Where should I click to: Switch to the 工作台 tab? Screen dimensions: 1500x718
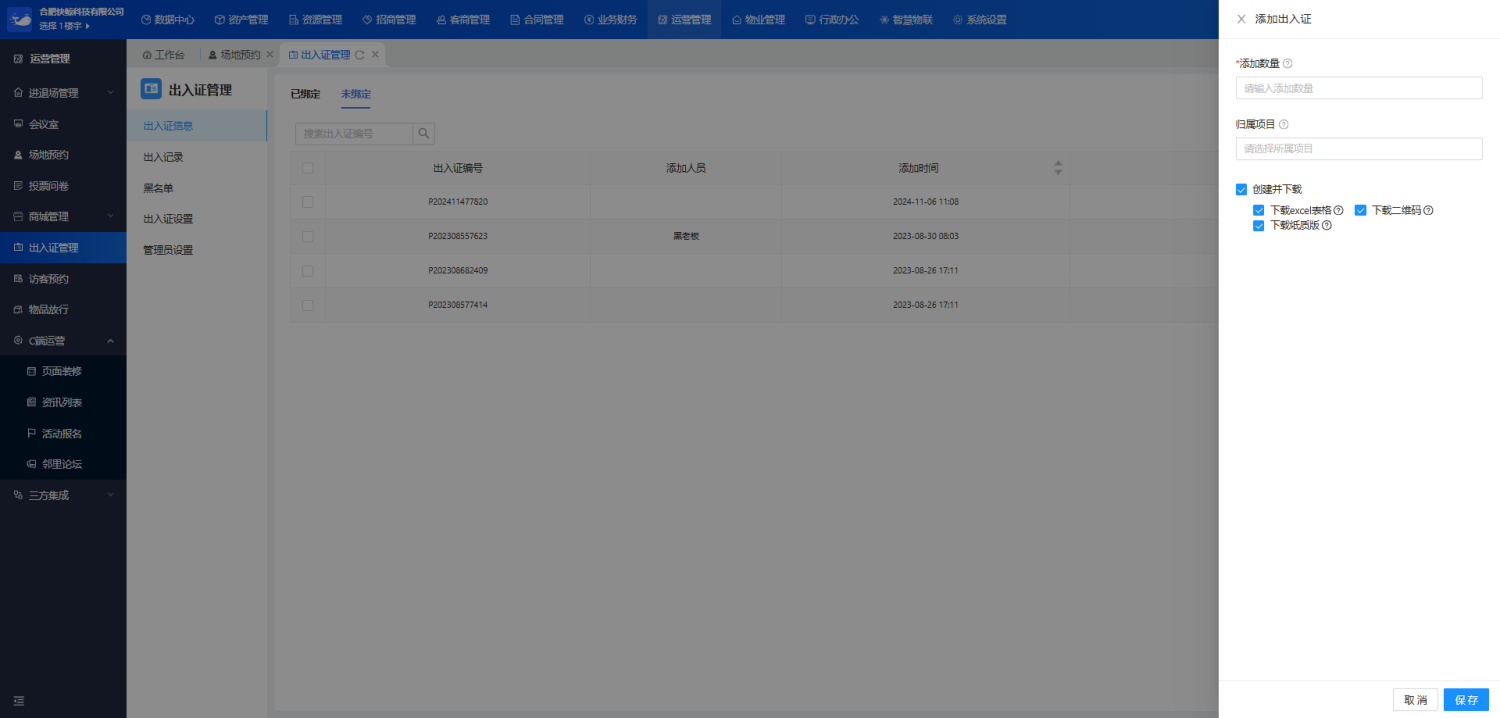point(164,55)
